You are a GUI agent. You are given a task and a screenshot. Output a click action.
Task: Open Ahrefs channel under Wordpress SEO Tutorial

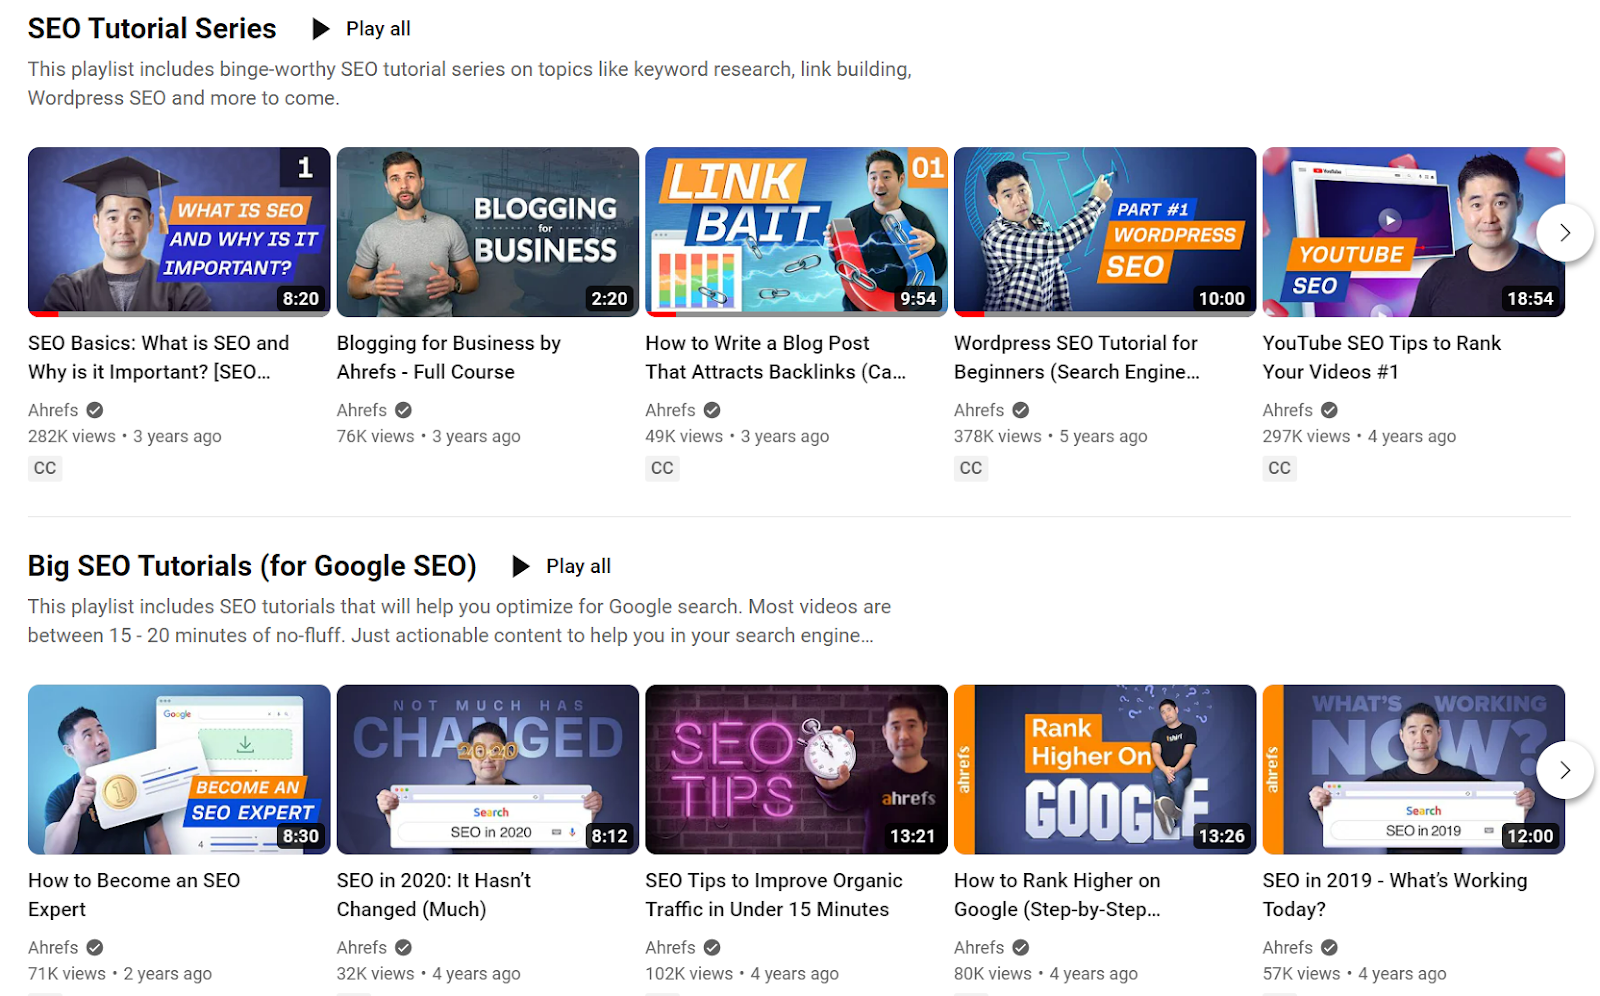[979, 410]
